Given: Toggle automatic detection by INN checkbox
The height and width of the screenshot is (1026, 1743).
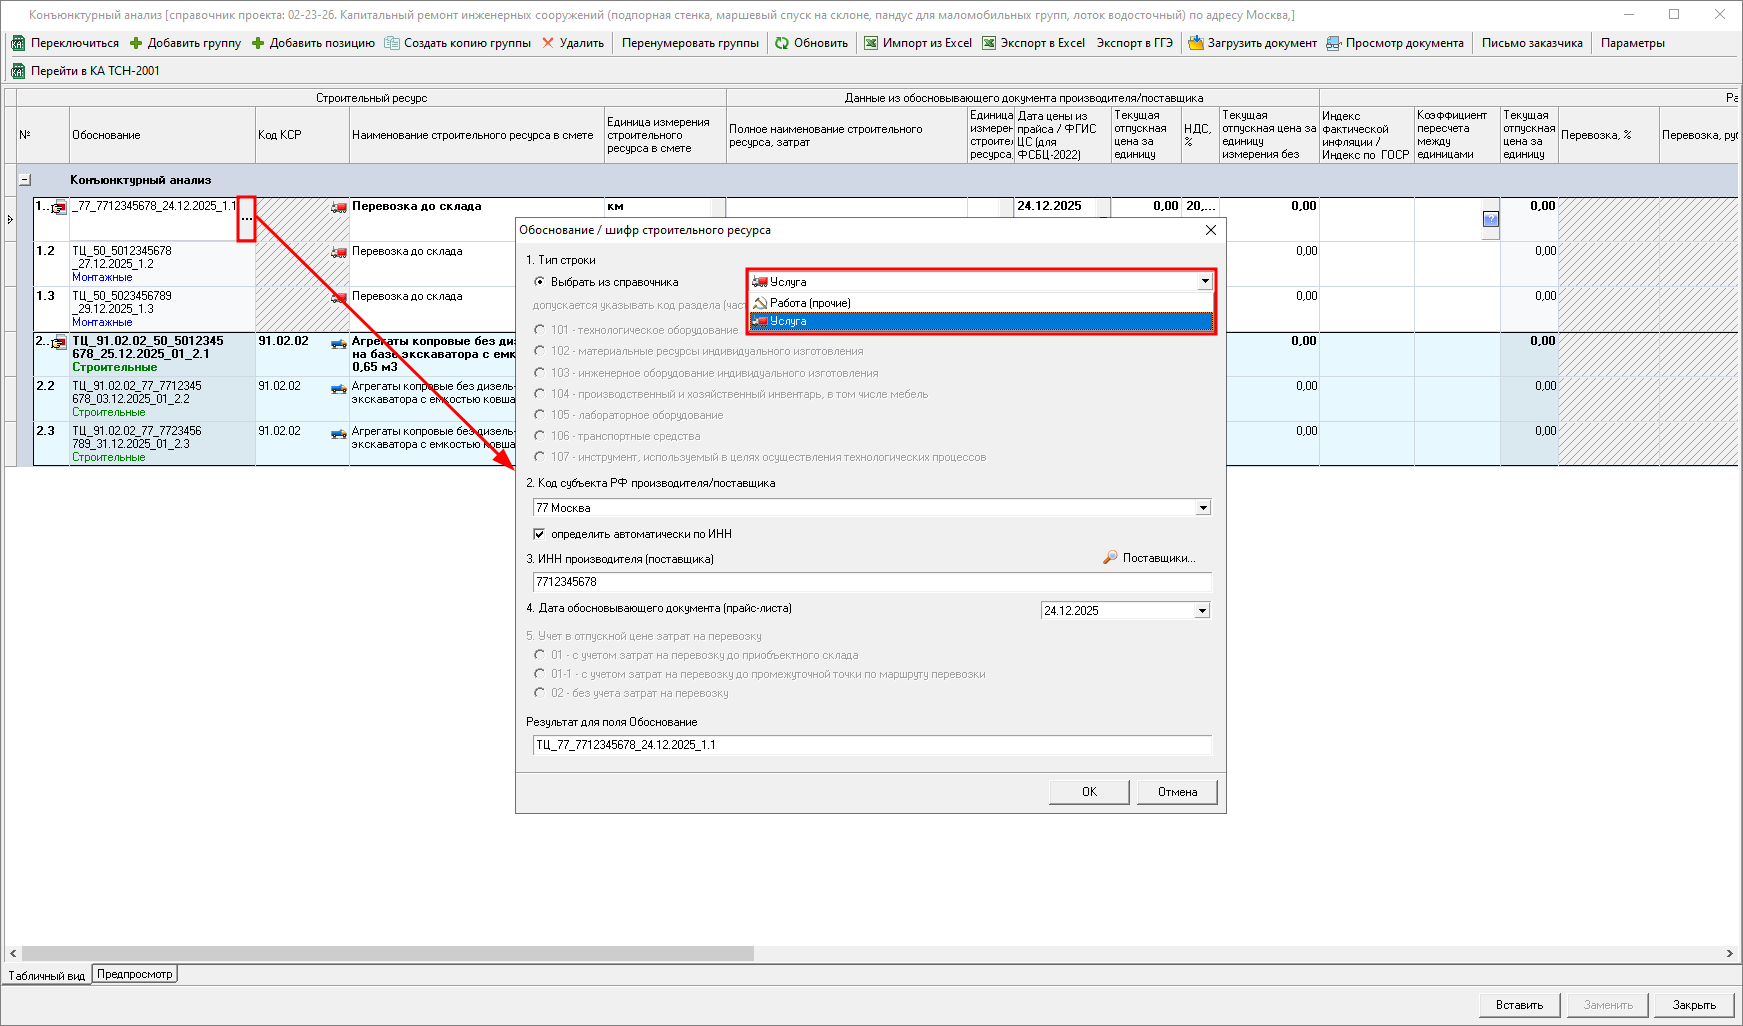Looking at the screenshot, I should [x=539, y=534].
